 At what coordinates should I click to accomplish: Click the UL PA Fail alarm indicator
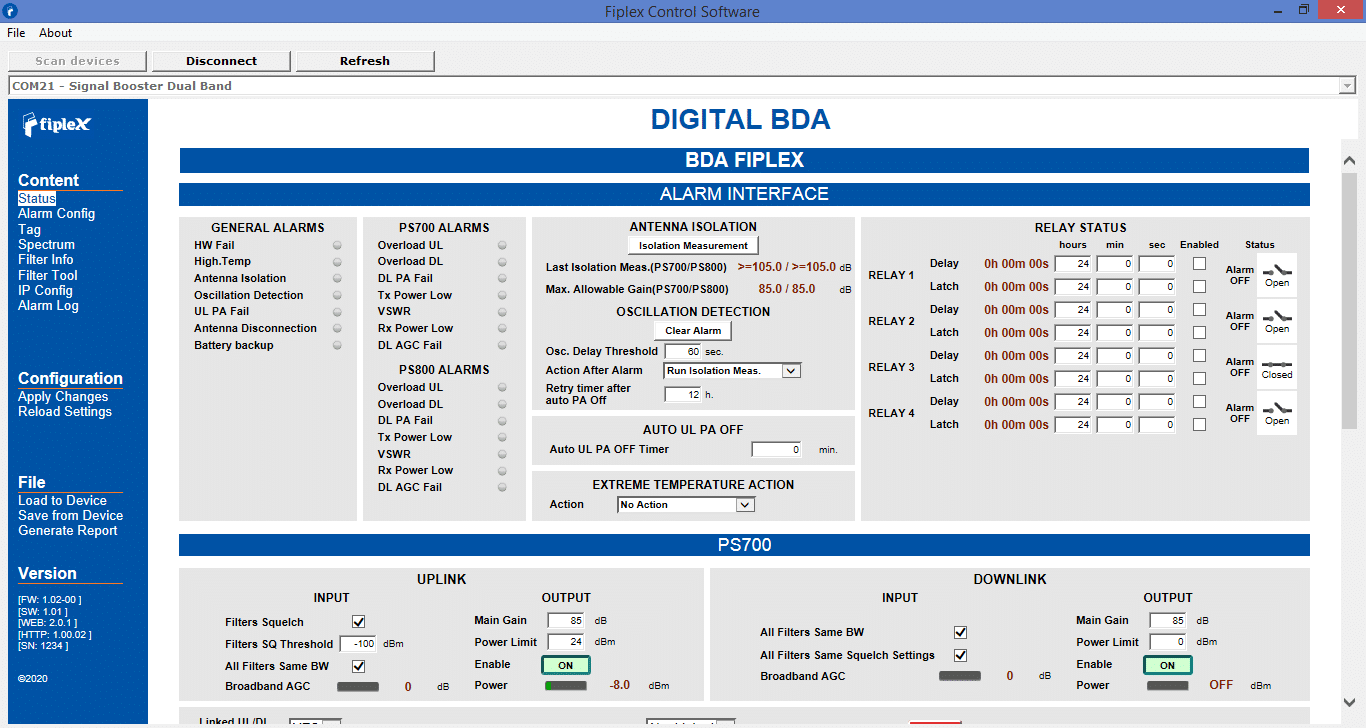(337, 312)
